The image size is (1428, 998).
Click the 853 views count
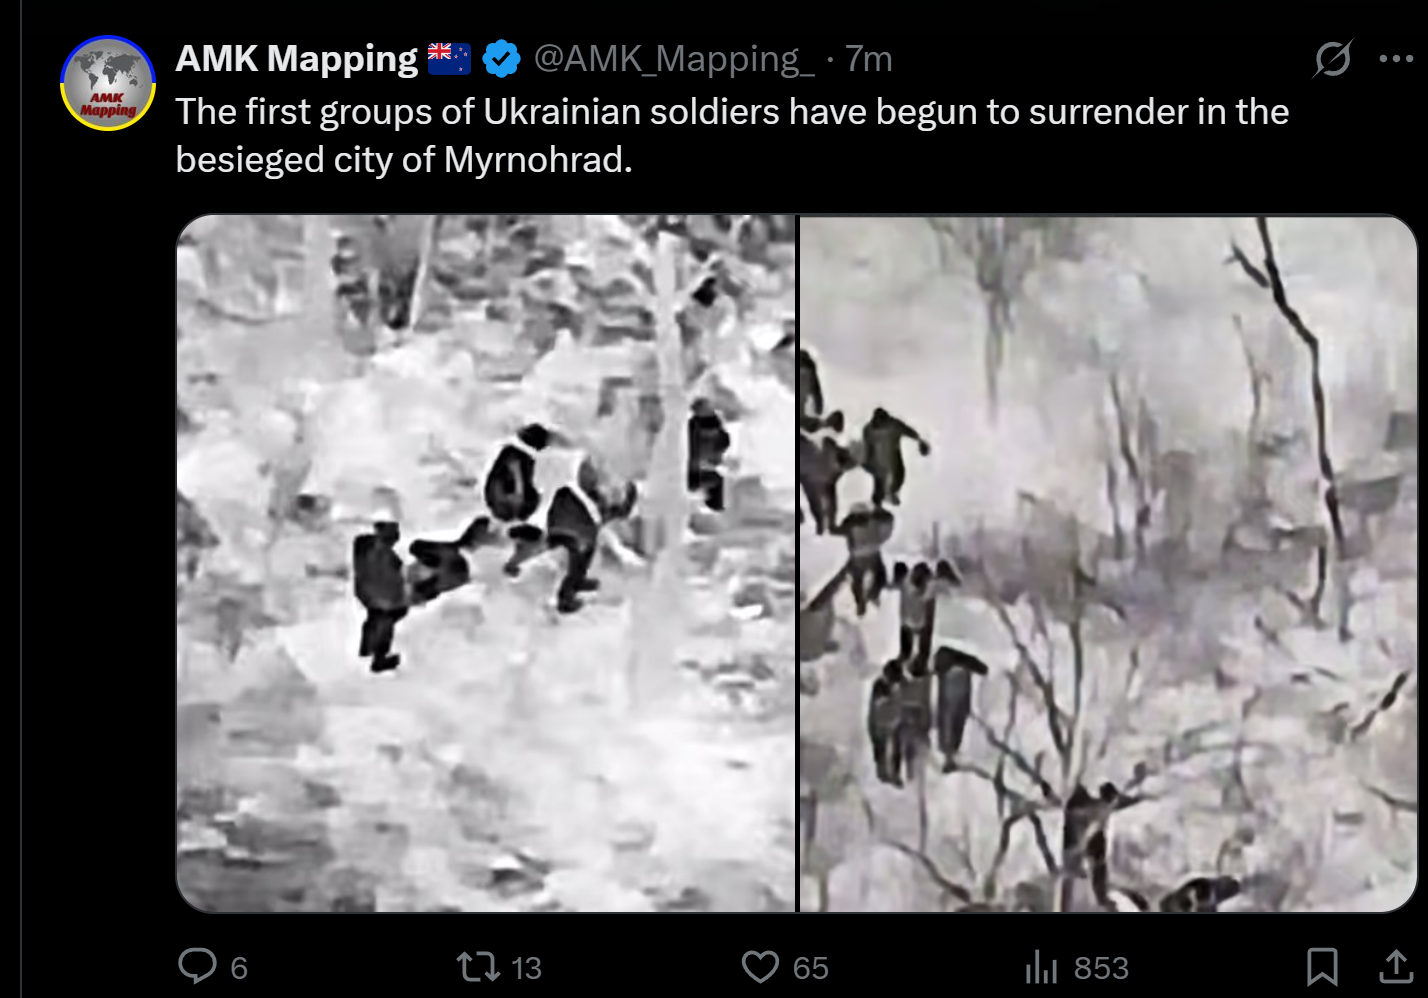point(1101,968)
